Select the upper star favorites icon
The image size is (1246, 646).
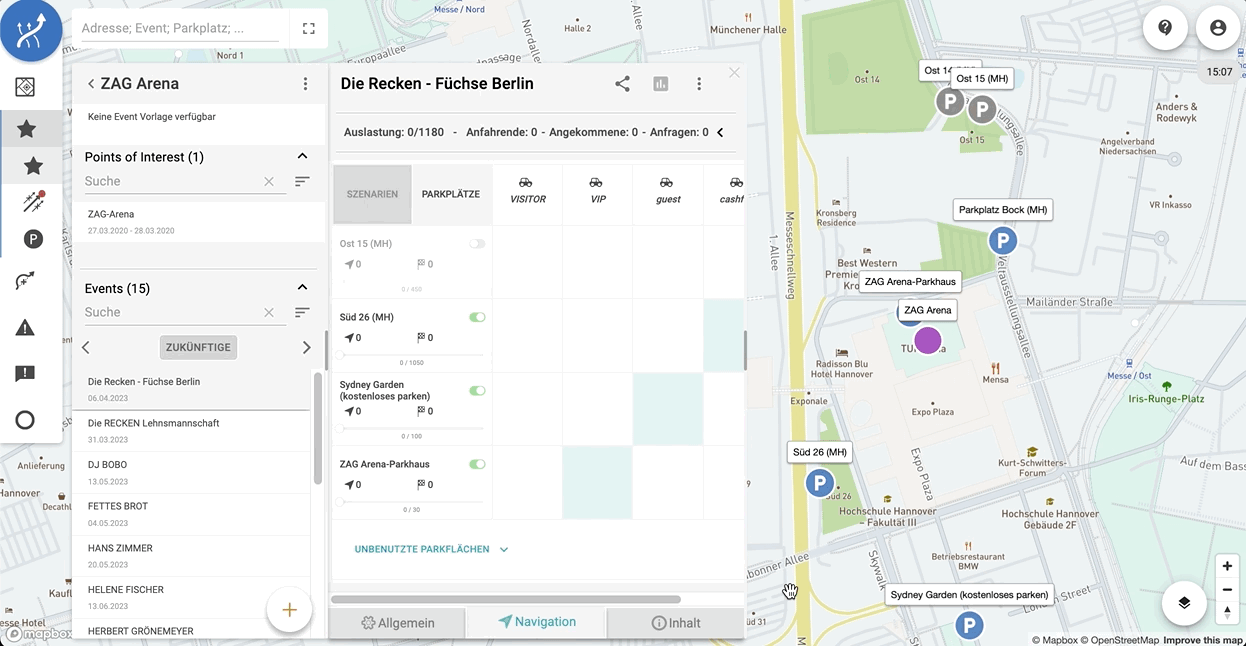(x=26, y=128)
